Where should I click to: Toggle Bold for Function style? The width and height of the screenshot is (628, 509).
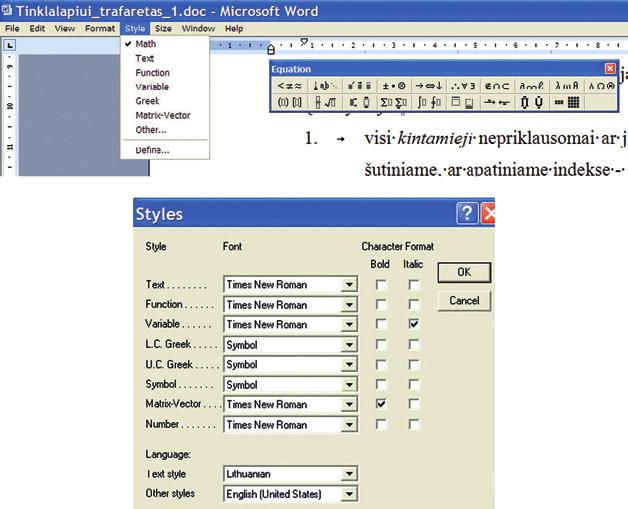pos(381,305)
